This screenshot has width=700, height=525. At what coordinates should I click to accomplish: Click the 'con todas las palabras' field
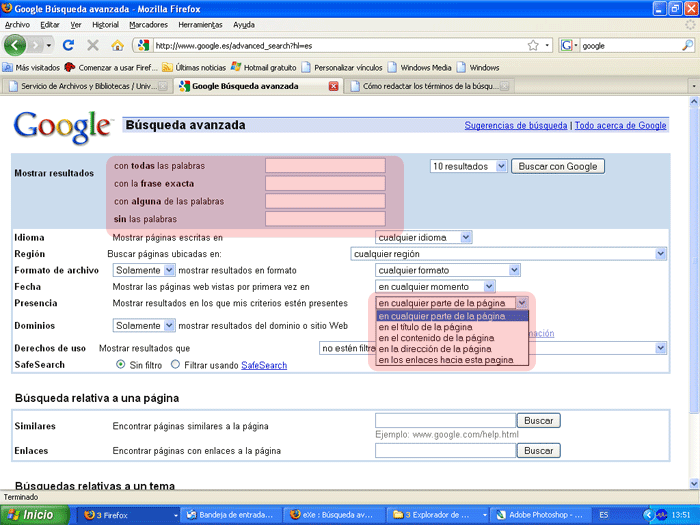[x=325, y=166]
